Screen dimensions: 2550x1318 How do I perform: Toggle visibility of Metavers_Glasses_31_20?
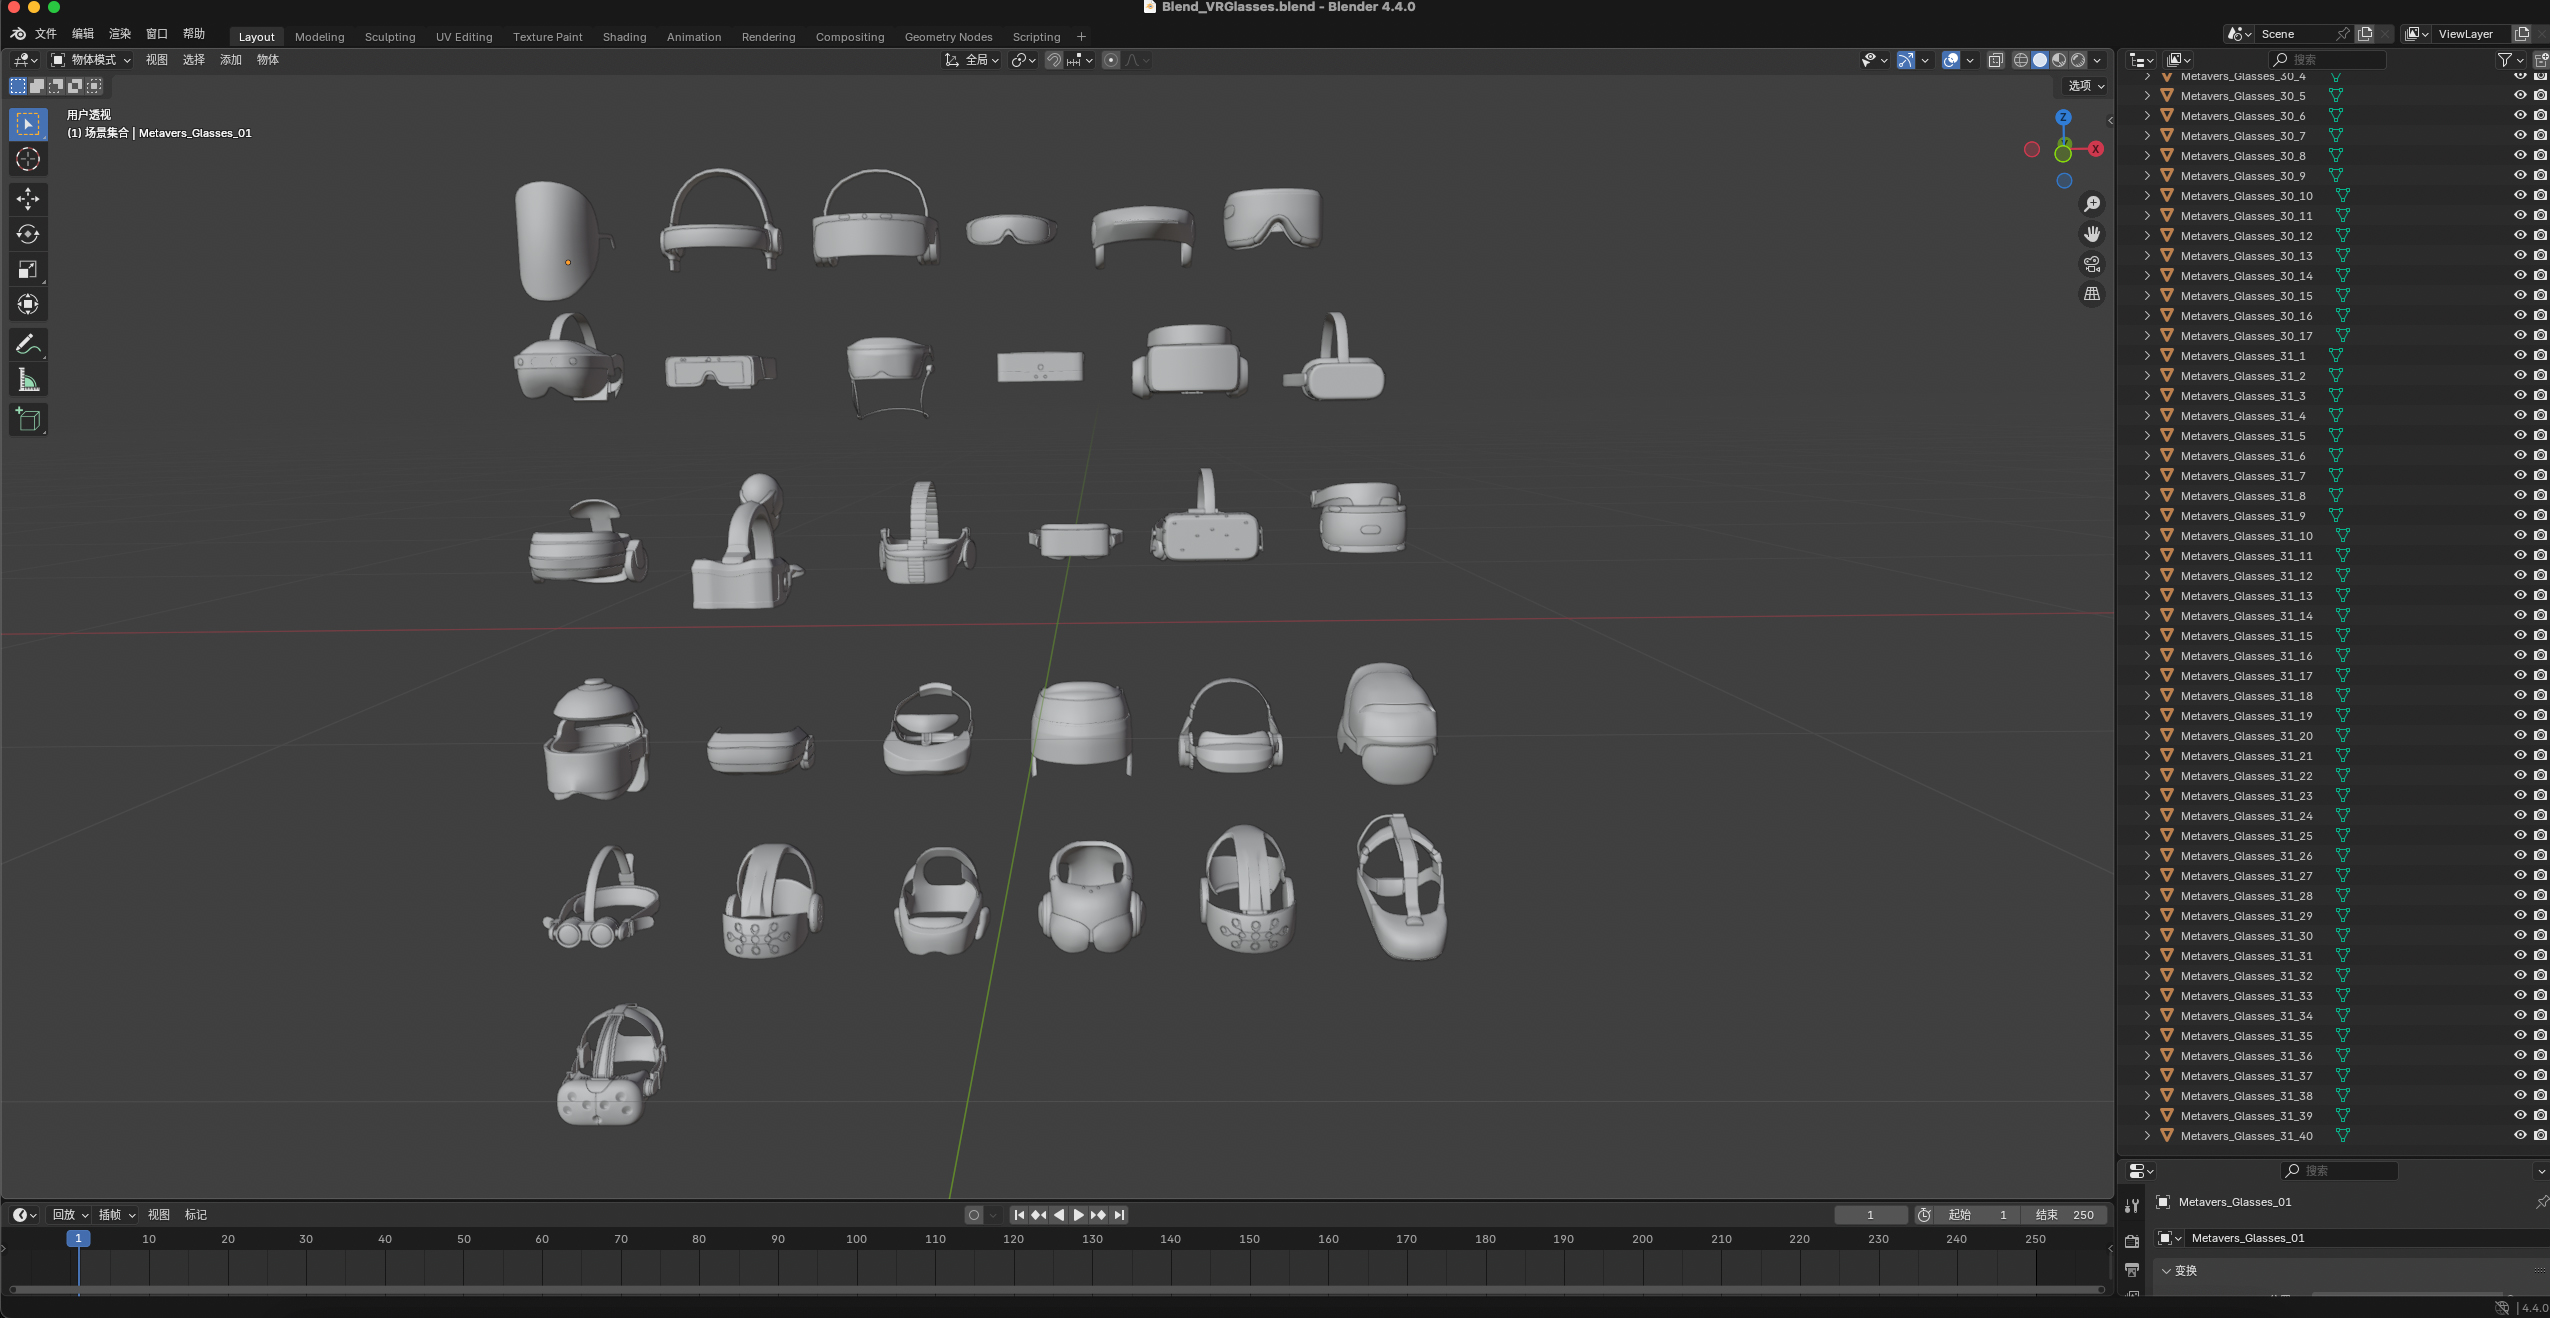coord(2520,736)
